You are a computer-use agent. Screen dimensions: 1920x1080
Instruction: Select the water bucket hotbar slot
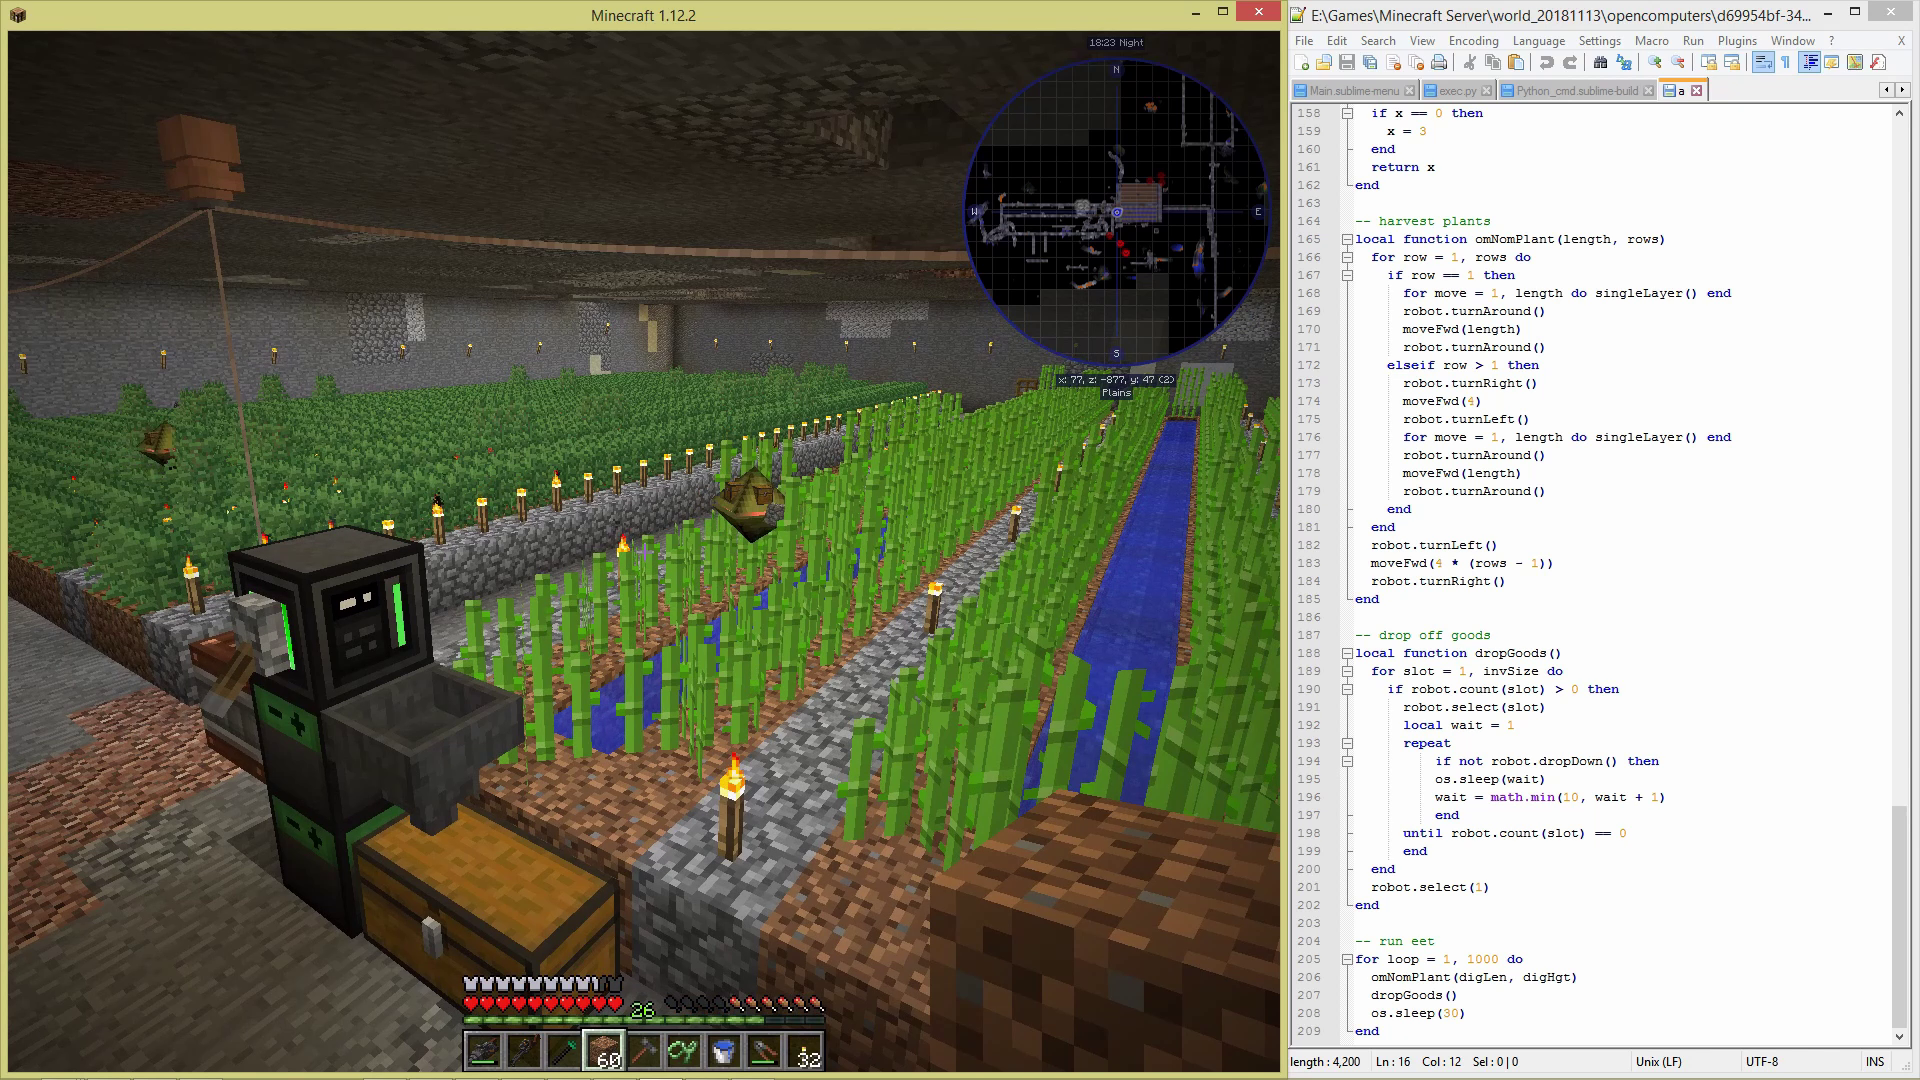pos(724,1051)
